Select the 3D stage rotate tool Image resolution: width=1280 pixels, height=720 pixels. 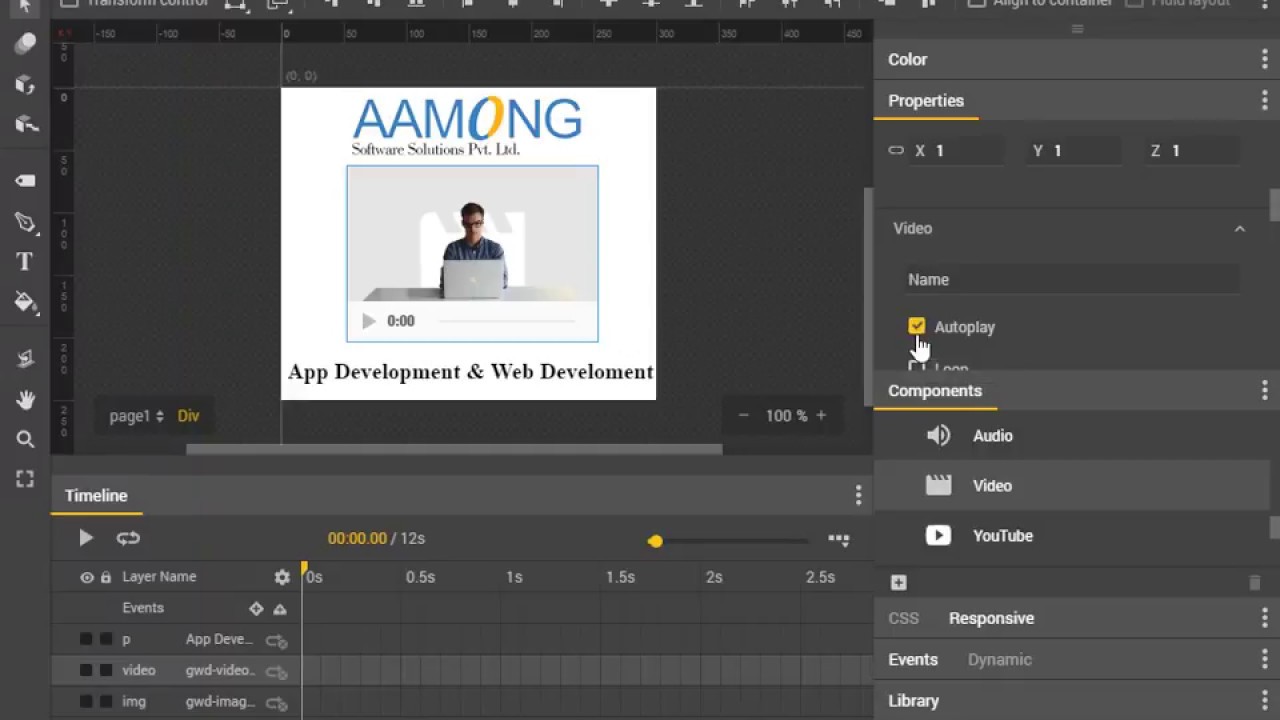(25, 124)
